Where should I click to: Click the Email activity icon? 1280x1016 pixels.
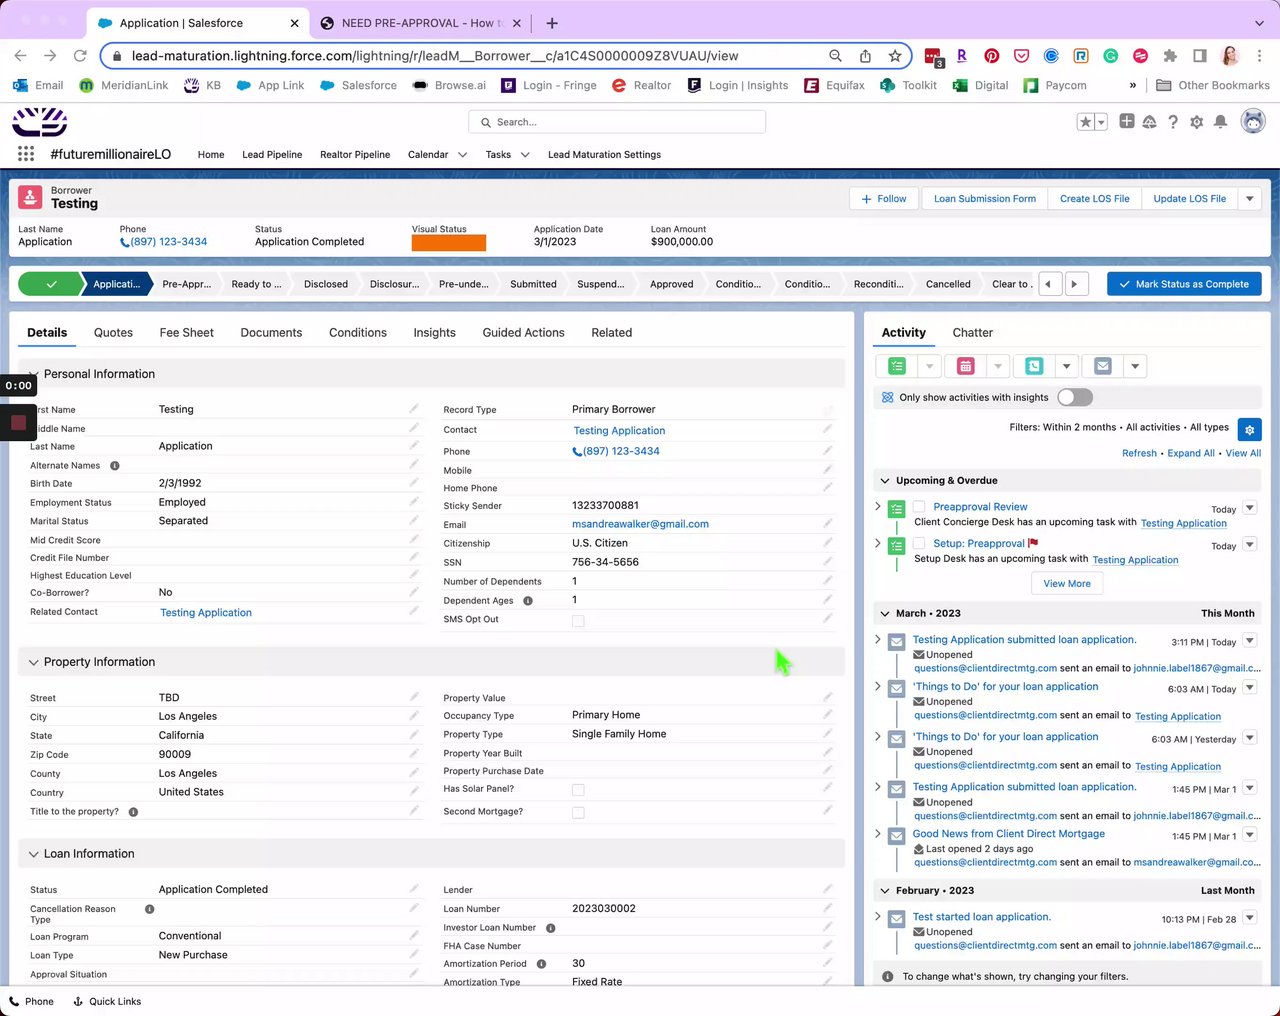(x=1103, y=366)
